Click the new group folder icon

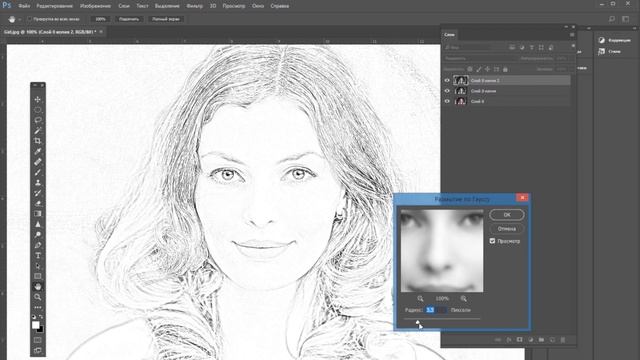point(541,340)
